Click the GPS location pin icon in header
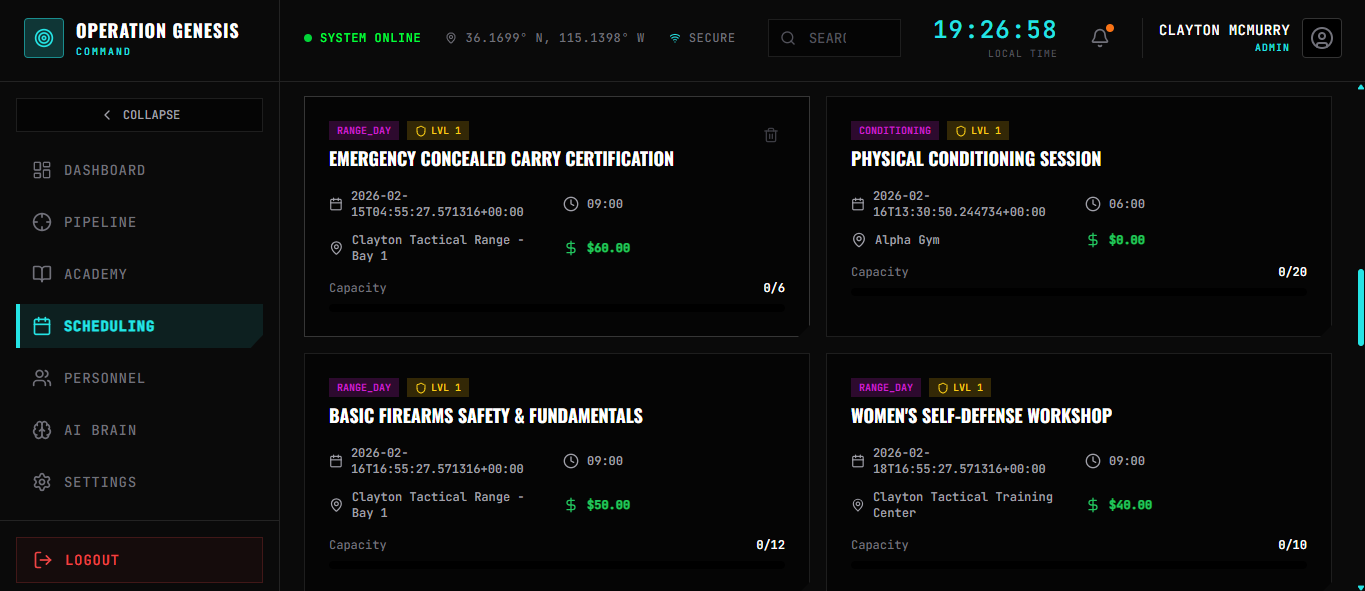Image resolution: width=1365 pixels, height=591 pixels. (451, 38)
